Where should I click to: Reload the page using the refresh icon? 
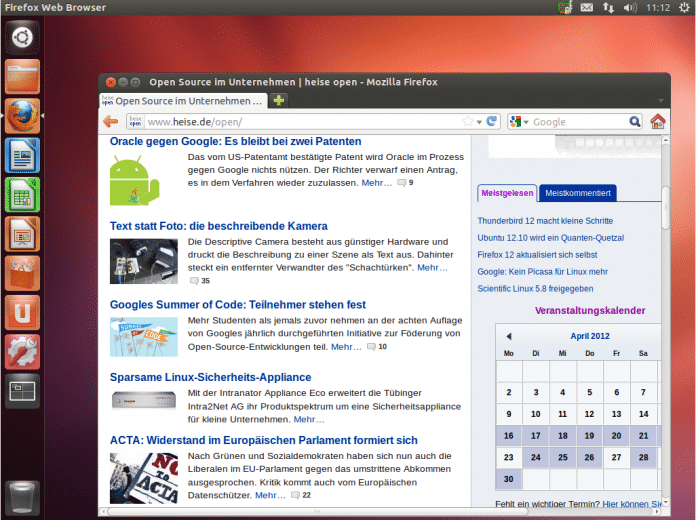[492, 122]
